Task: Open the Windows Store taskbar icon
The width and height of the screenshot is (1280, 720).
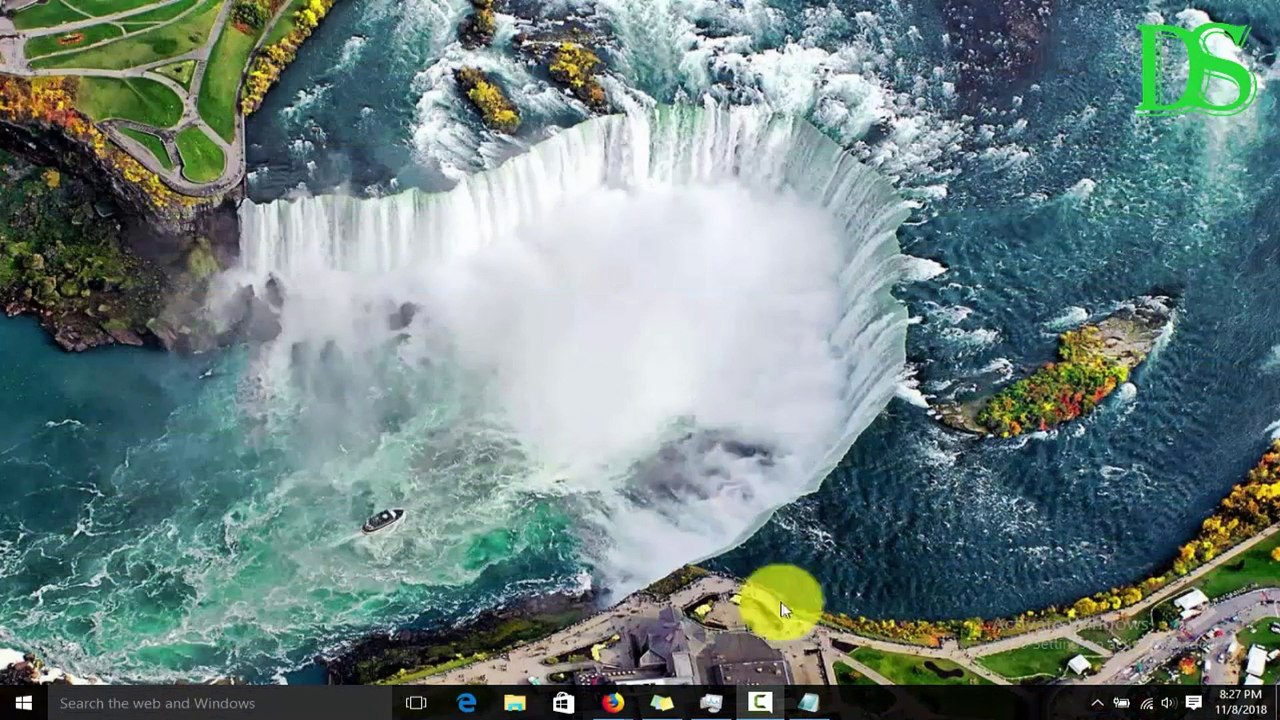Action: (x=564, y=703)
